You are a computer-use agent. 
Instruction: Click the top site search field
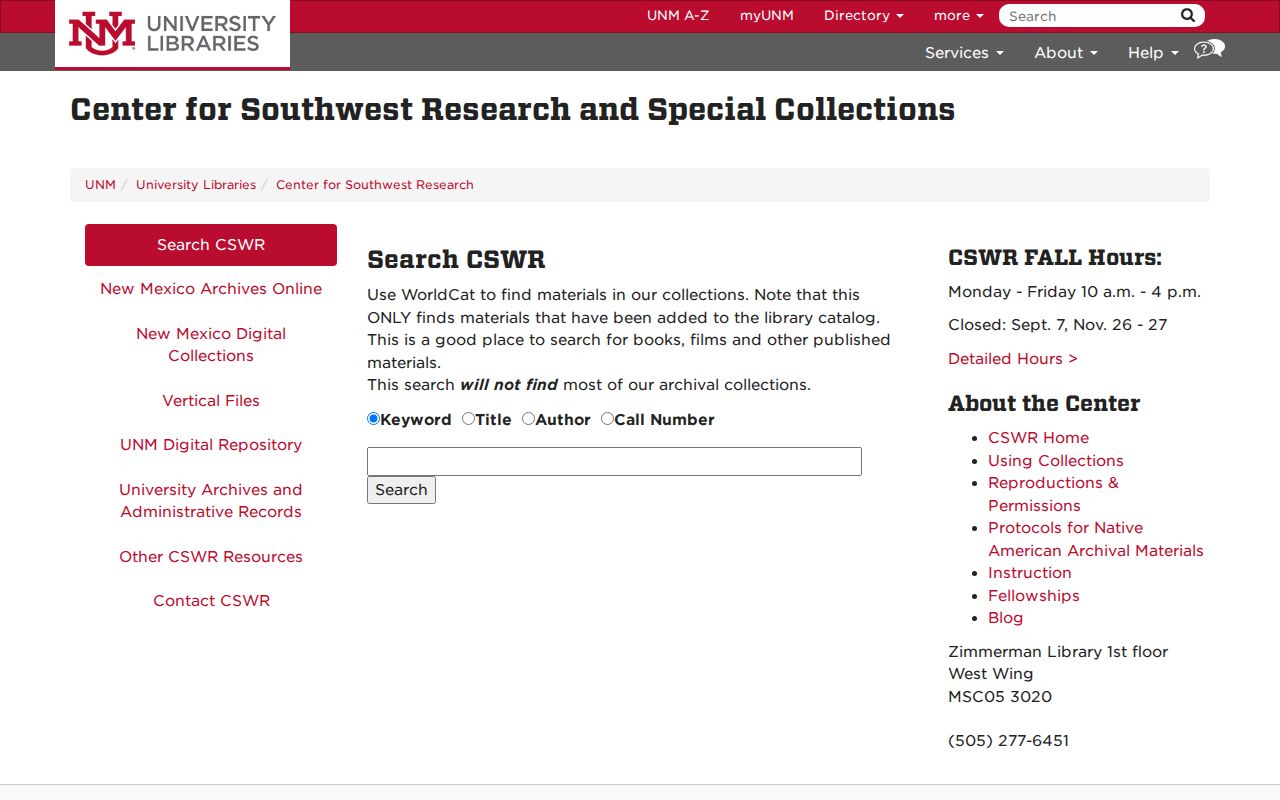coord(1089,16)
